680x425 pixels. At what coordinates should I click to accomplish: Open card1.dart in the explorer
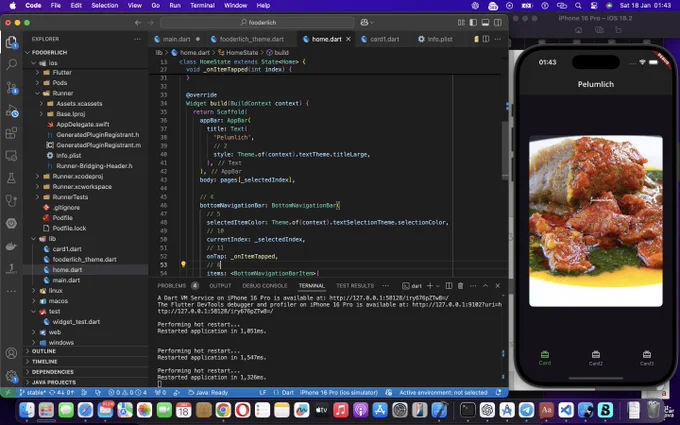pos(67,249)
